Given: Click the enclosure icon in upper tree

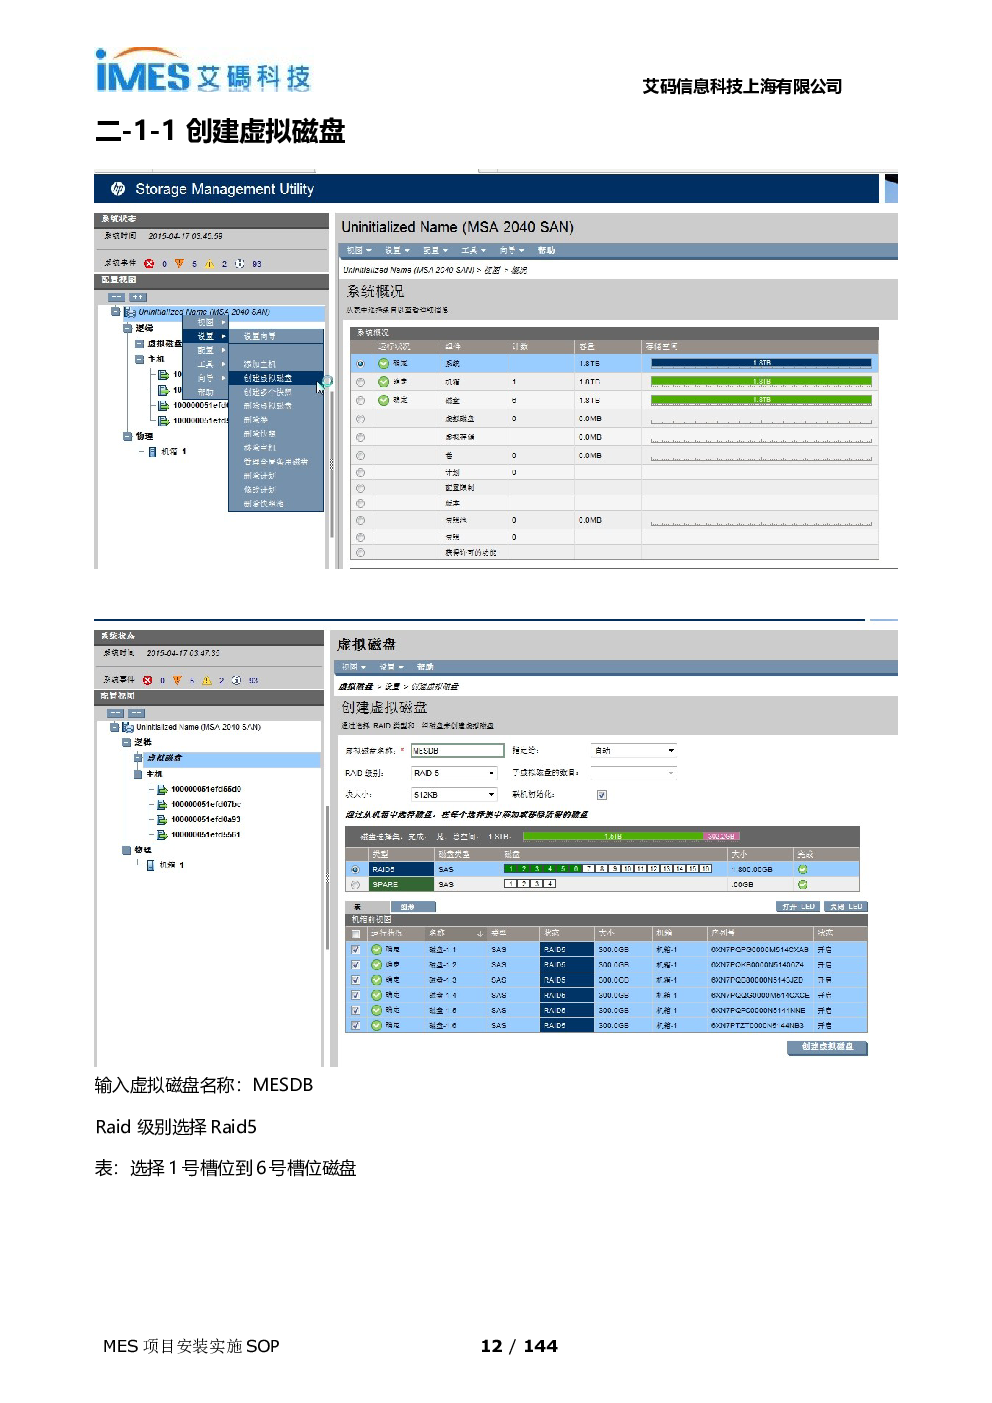Looking at the screenshot, I should 152,452.
